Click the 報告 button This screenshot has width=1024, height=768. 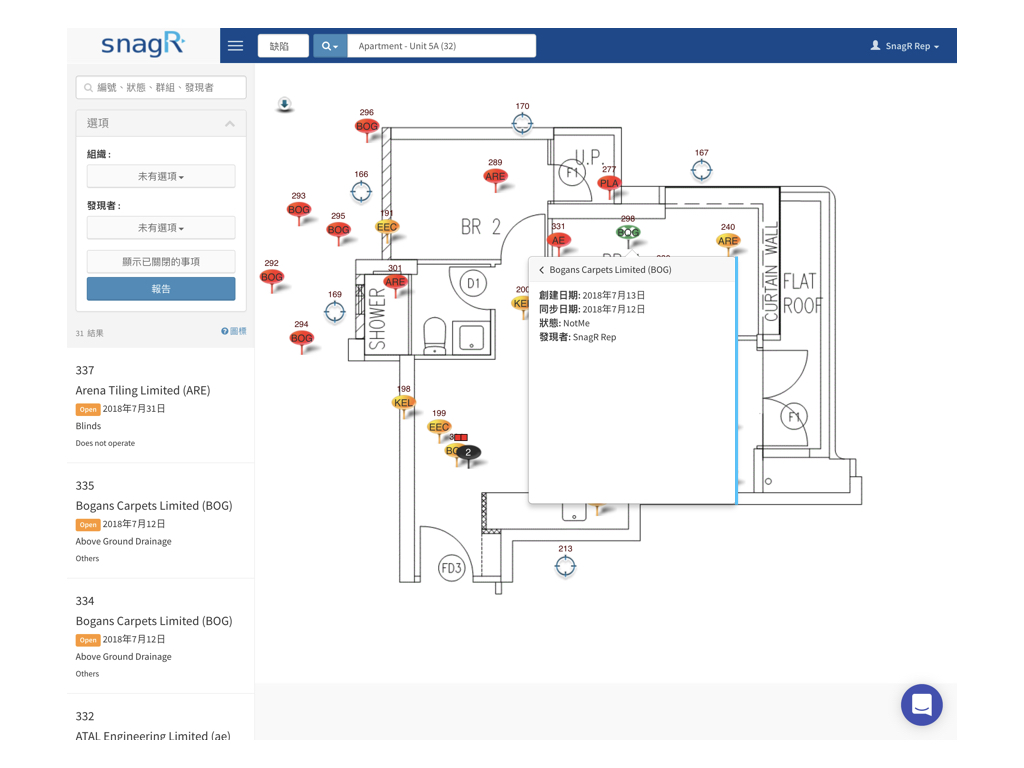coord(161,289)
